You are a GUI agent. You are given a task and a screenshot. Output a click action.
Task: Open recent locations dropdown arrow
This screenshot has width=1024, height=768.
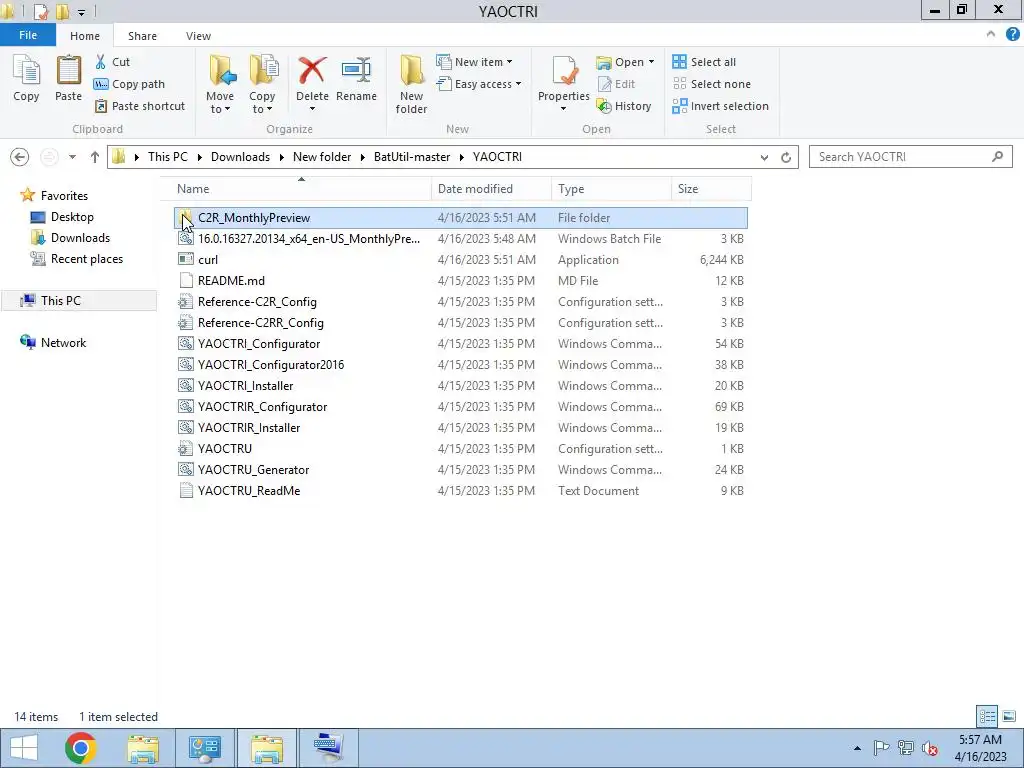(x=72, y=157)
